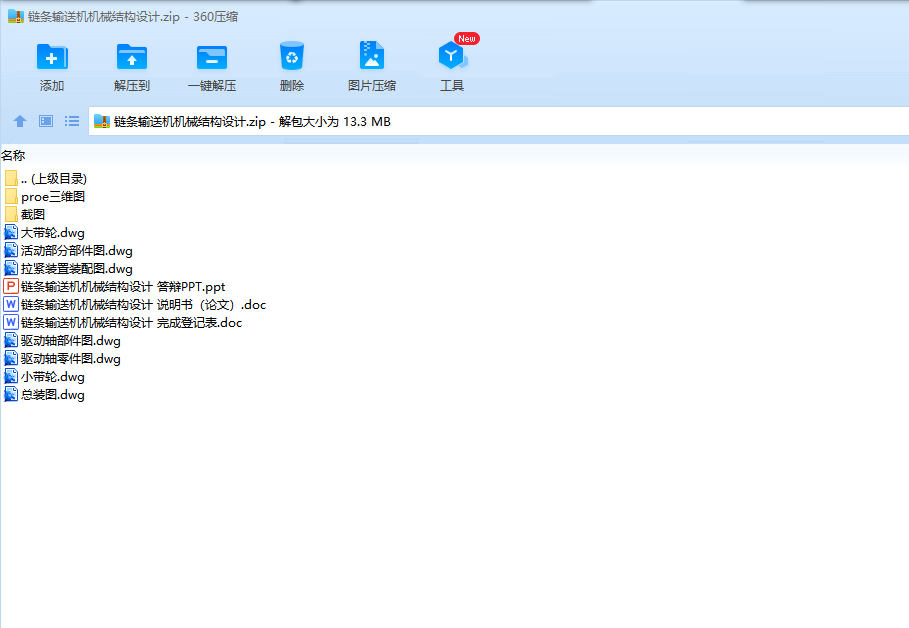Select the file 总装图.dwg
The width and height of the screenshot is (909, 628).
pyautogui.click(x=45, y=394)
